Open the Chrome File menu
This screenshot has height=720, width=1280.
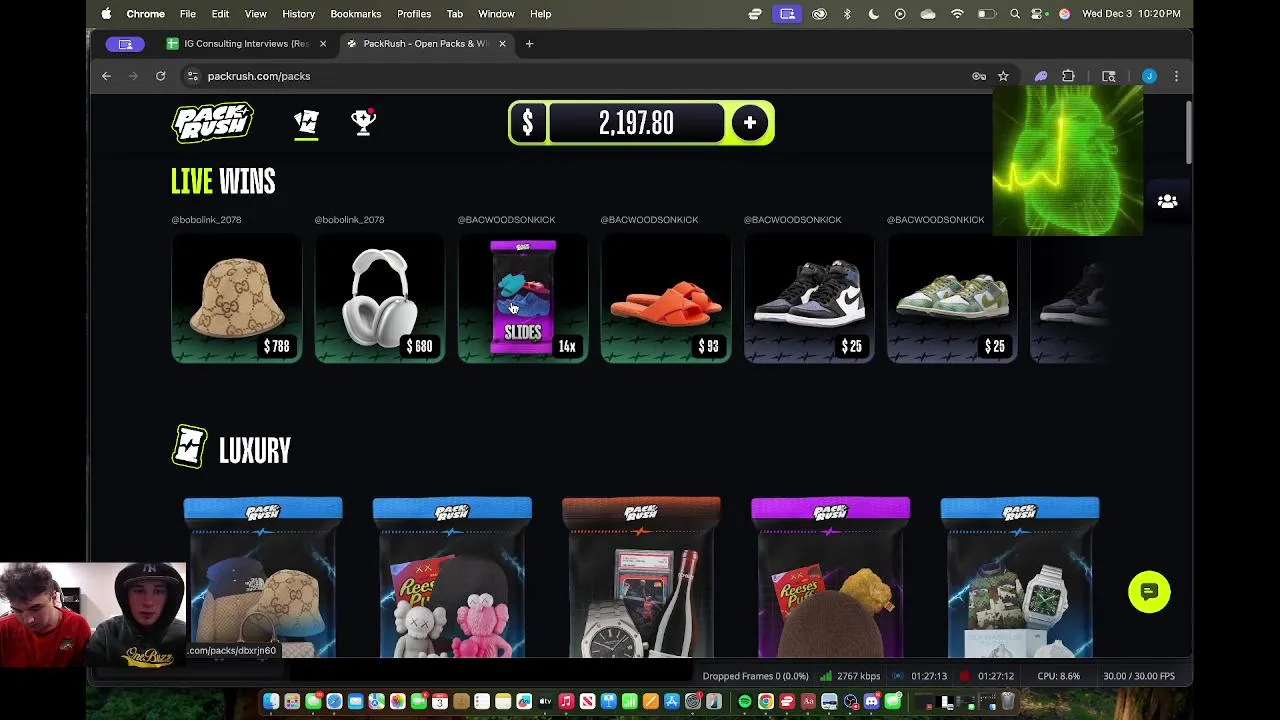pyautogui.click(x=187, y=14)
